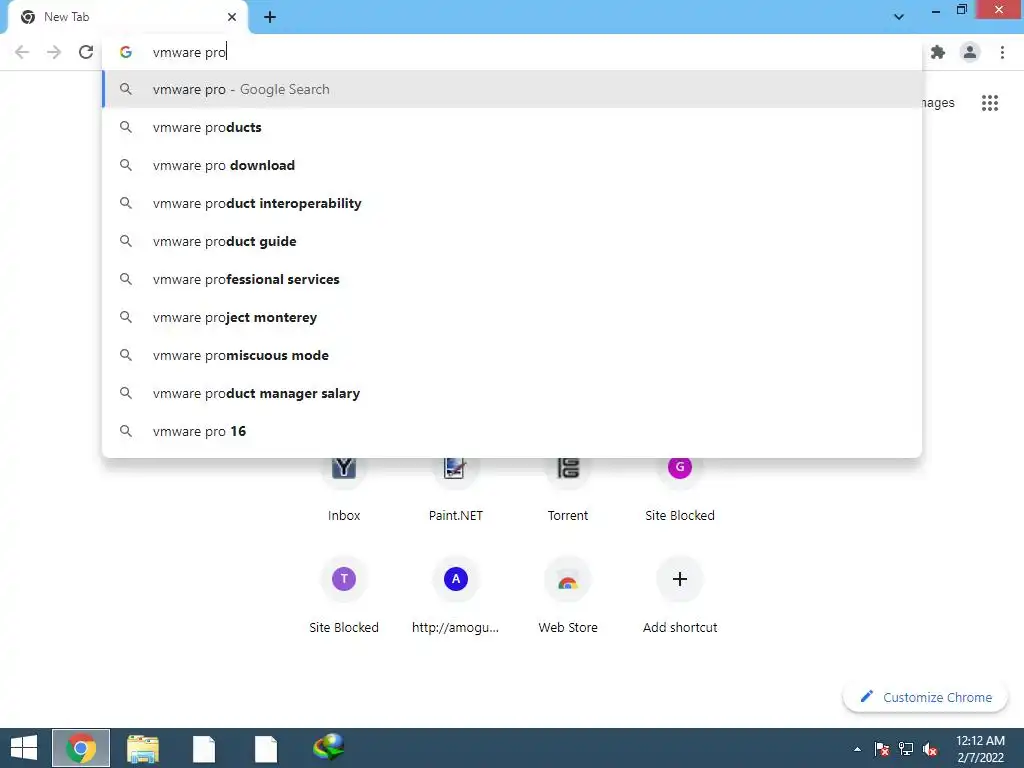Click the omnibox with 'vmware pro' text
This screenshot has width=1024, height=768.
(x=512, y=52)
